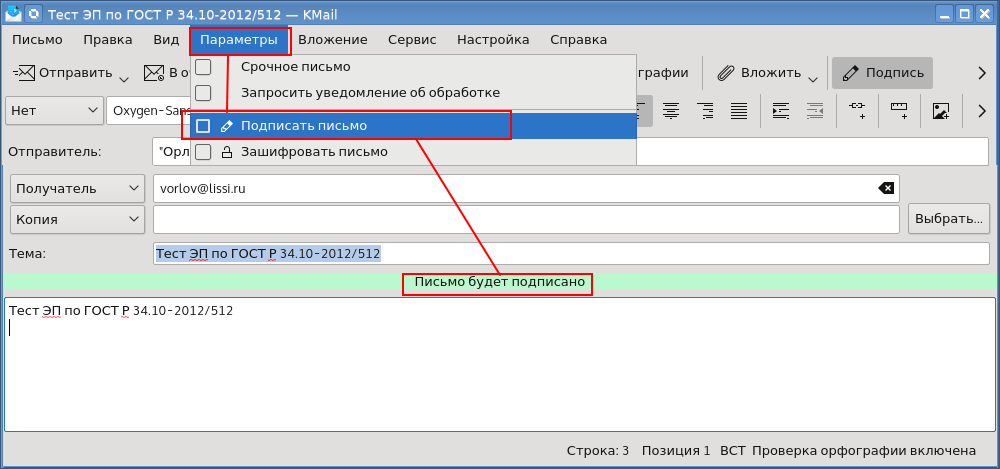Image resolution: width=1000 pixels, height=469 pixels.
Task: Open the Письмо menu
Action: point(38,40)
